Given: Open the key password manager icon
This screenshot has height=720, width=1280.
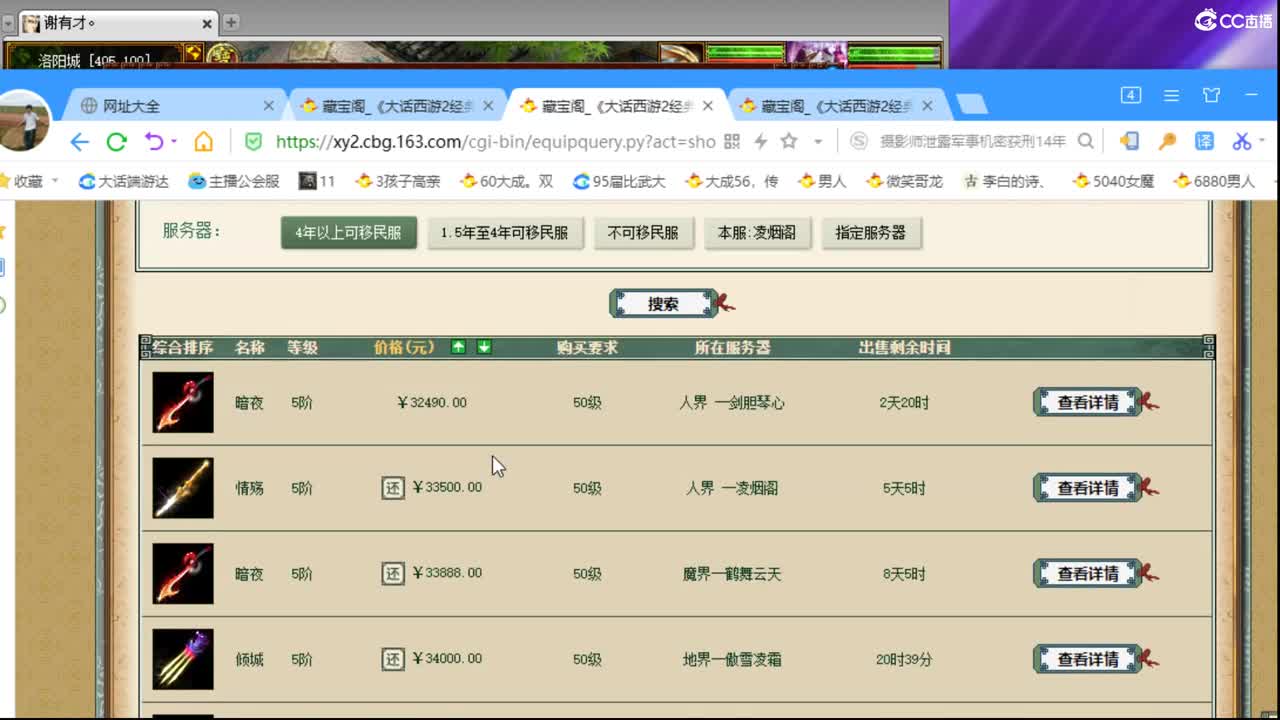Looking at the screenshot, I should [1167, 142].
